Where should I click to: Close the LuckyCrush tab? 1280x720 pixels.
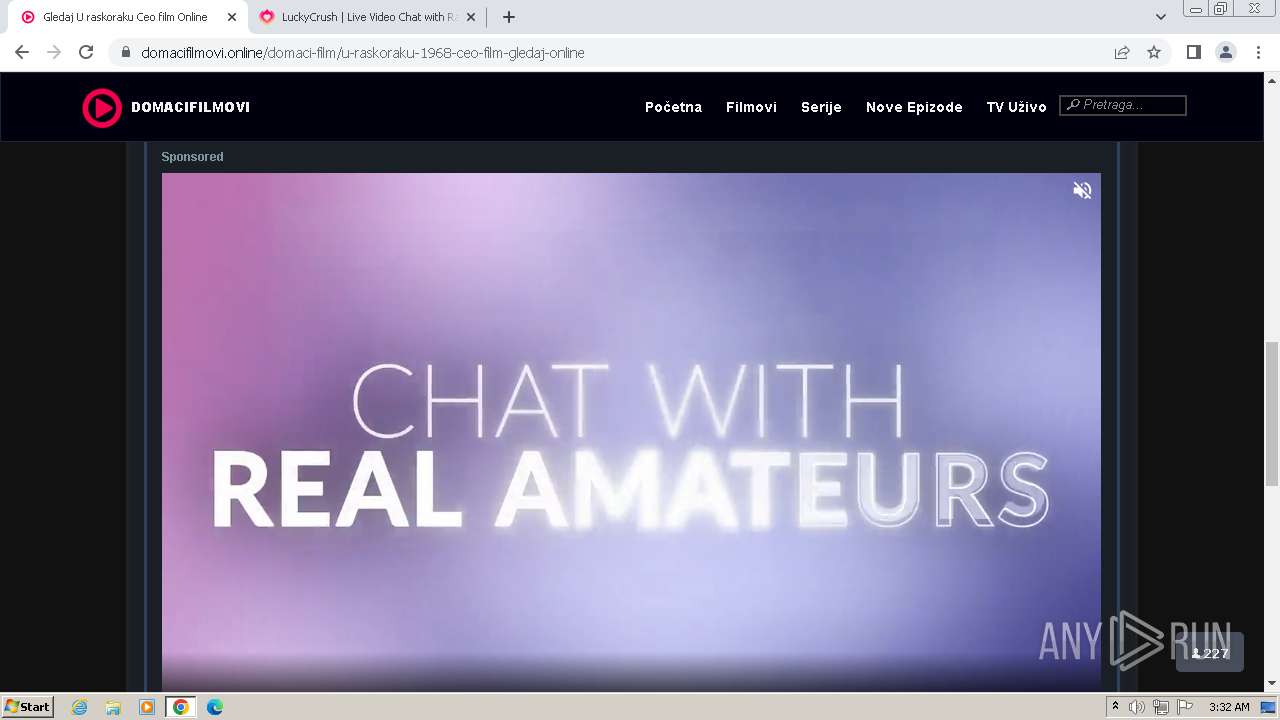click(471, 17)
